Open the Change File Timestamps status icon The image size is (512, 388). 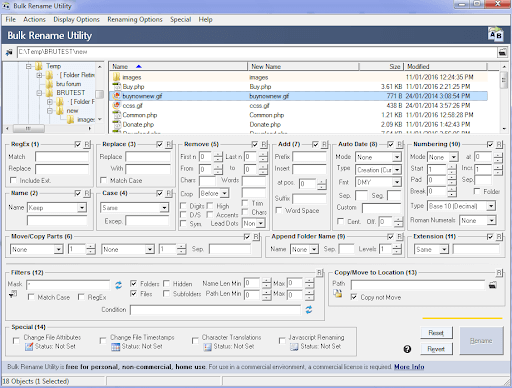(x=116, y=347)
